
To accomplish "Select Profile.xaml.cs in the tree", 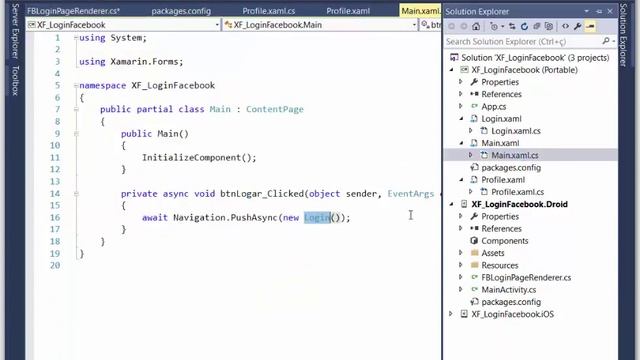I will (517, 192).
